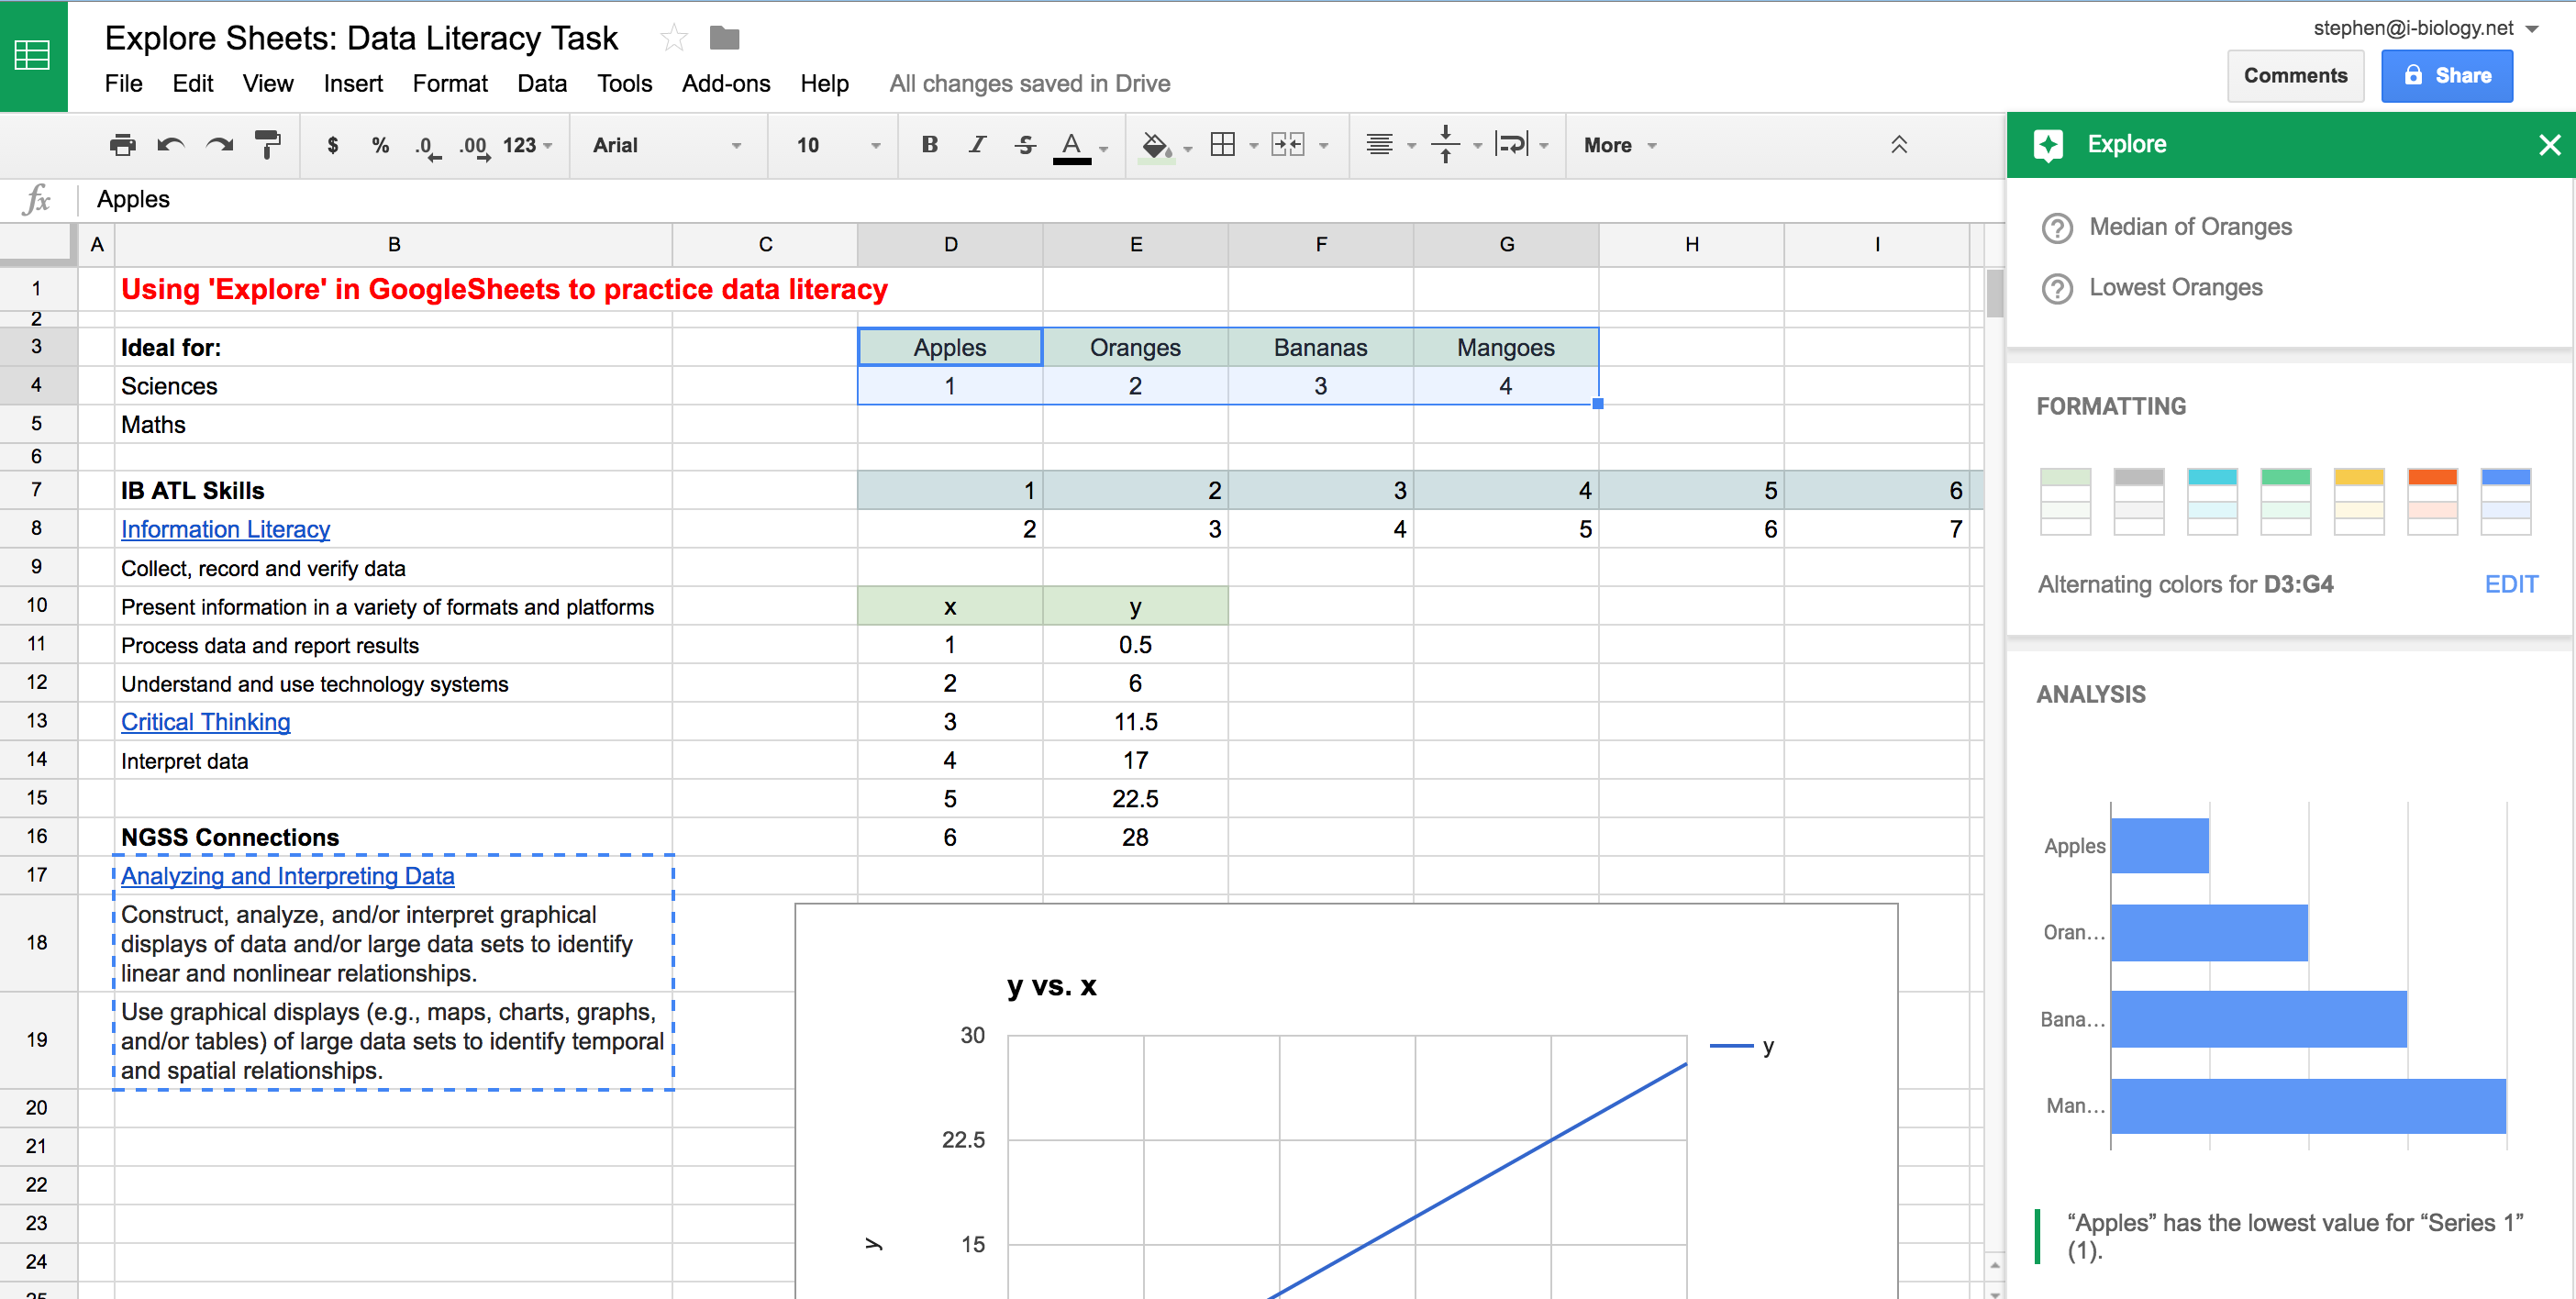This screenshot has height=1299, width=2576.
Task: Click the blue Share button
Action: click(x=2446, y=76)
